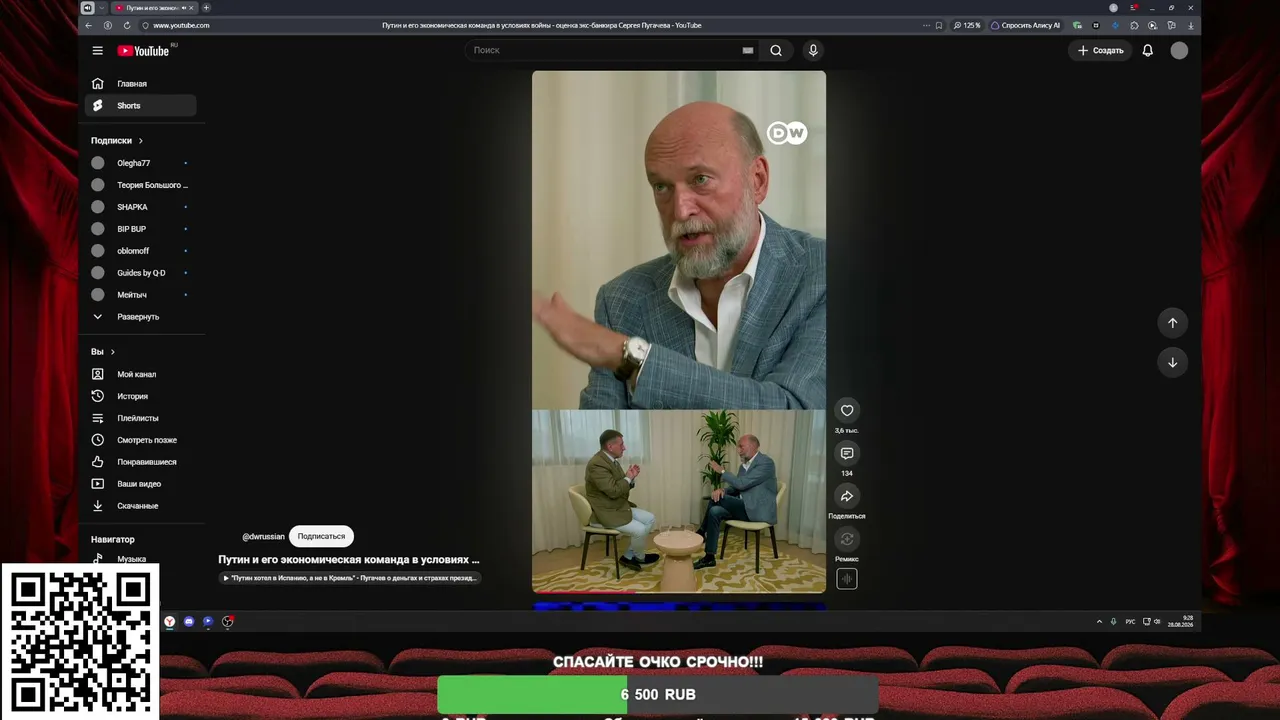This screenshot has width=1280, height=720.
Task: Click the Short title text
Action: pos(349,560)
